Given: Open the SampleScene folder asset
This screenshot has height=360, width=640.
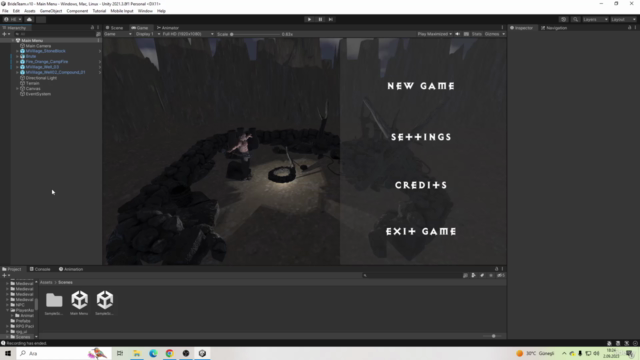Looking at the screenshot, I should (x=54, y=303).
